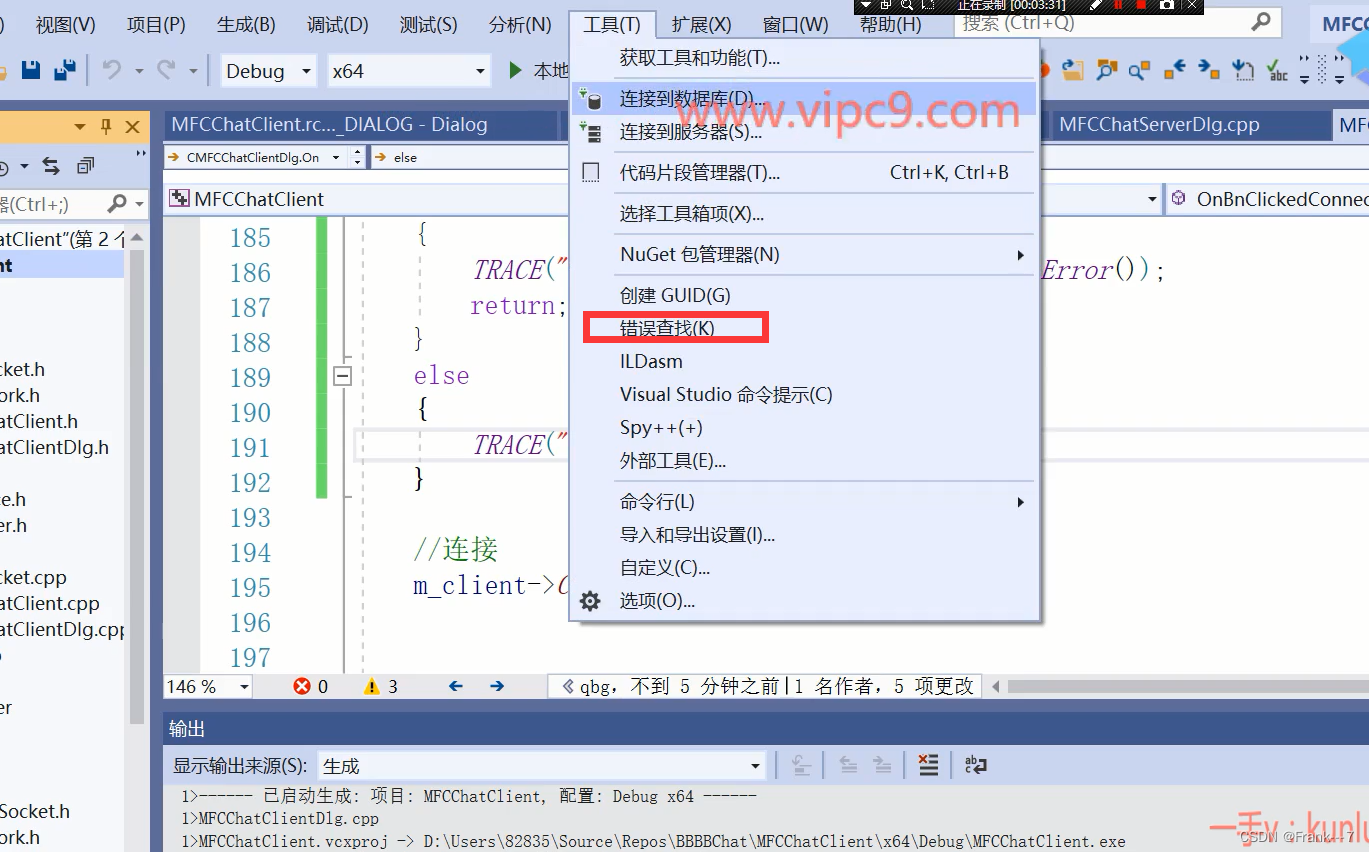Open the Solution Explorer window position dropdown
The height and width of the screenshot is (852, 1369).
[79, 127]
